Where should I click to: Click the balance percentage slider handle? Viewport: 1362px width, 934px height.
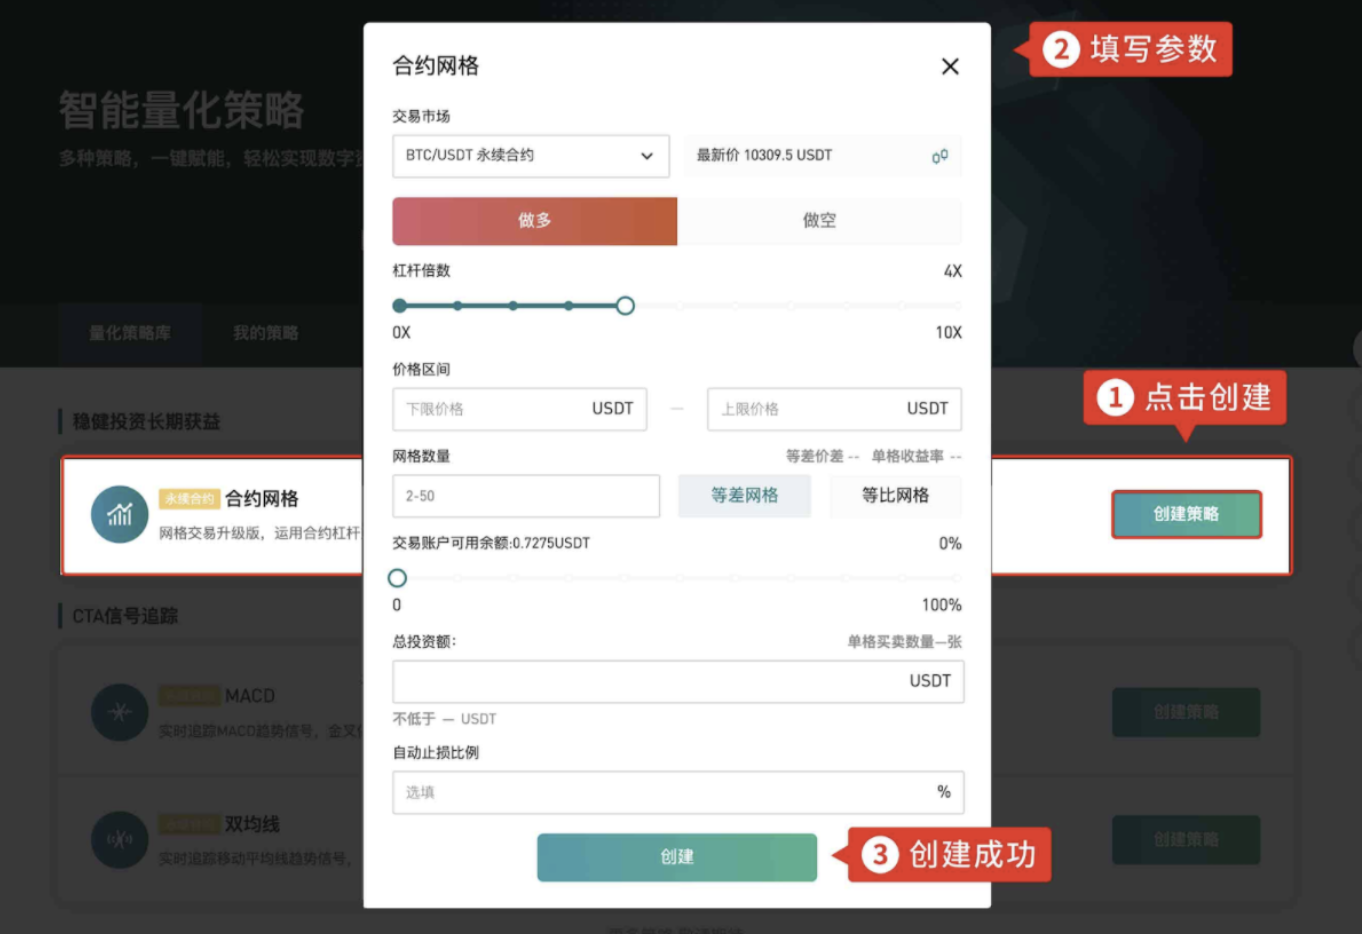[x=397, y=578]
